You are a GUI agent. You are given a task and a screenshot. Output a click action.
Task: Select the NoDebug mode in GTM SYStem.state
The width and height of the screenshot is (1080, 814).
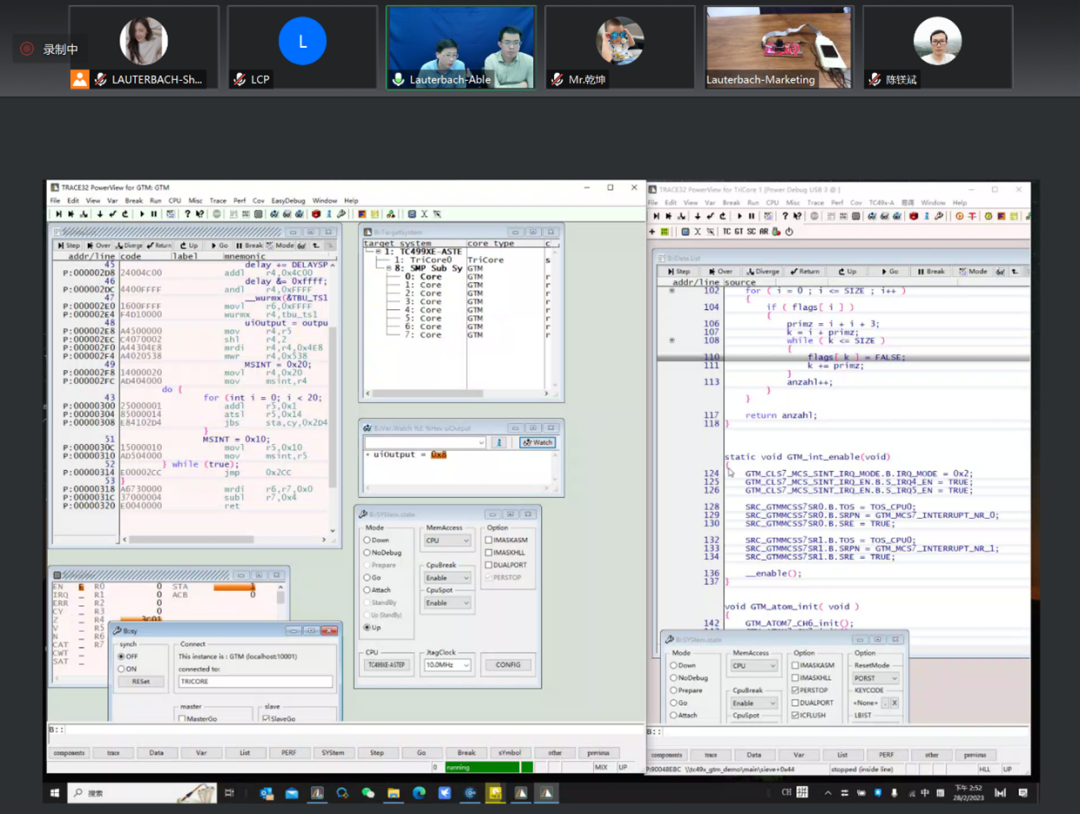coord(367,553)
